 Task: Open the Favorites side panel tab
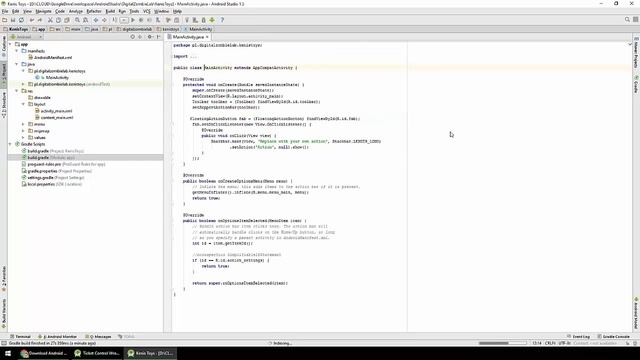pyautogui.click(x=4, y=279)
